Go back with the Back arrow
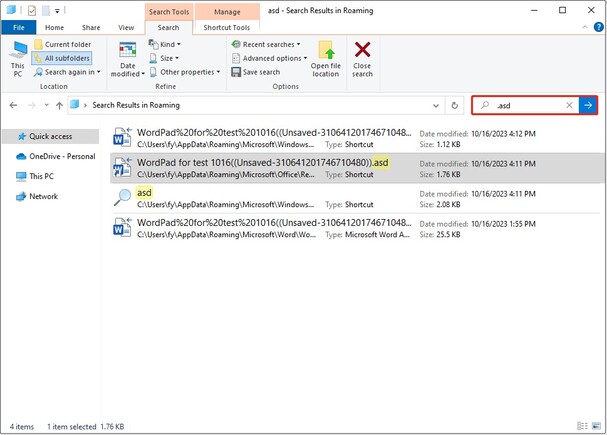Screen dimensions: 607x435 pos(13,105)
